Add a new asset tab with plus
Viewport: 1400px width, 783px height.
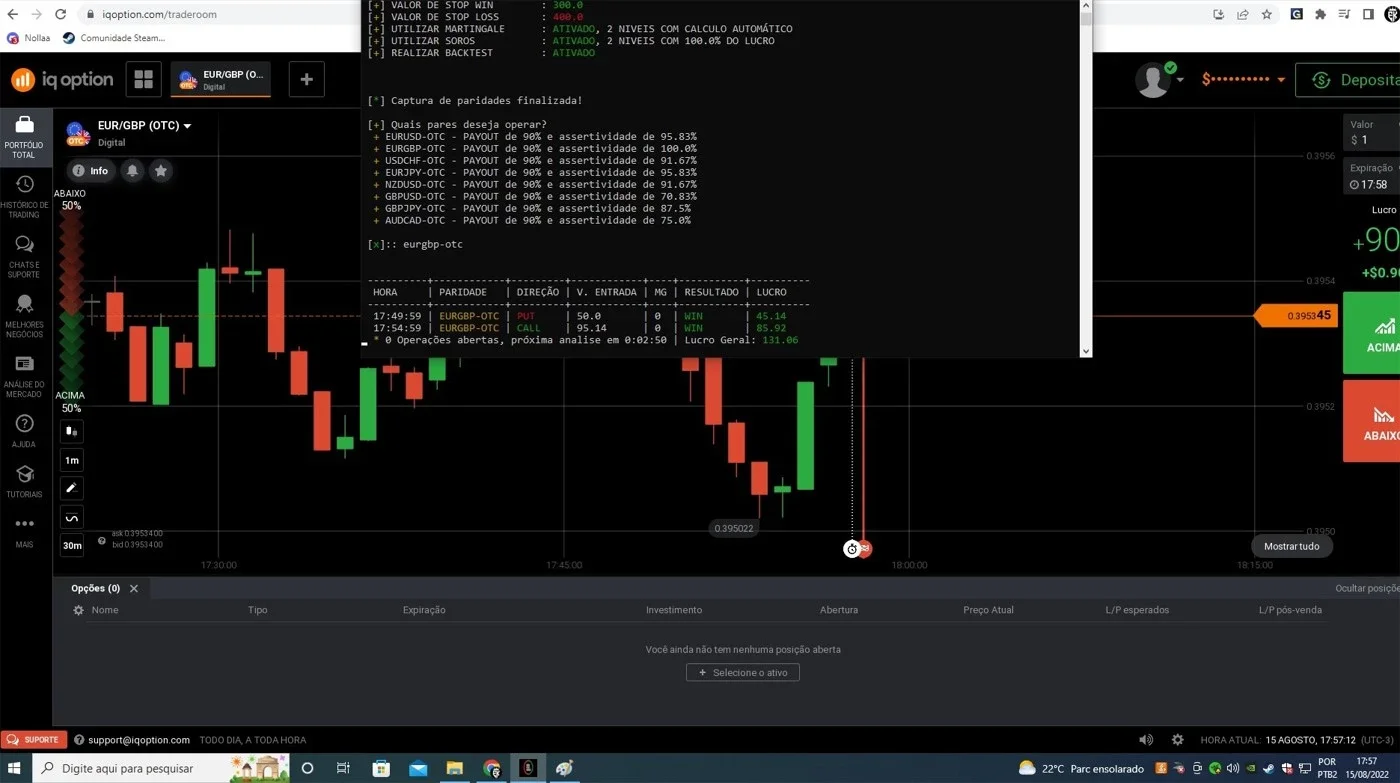(306, 80)
